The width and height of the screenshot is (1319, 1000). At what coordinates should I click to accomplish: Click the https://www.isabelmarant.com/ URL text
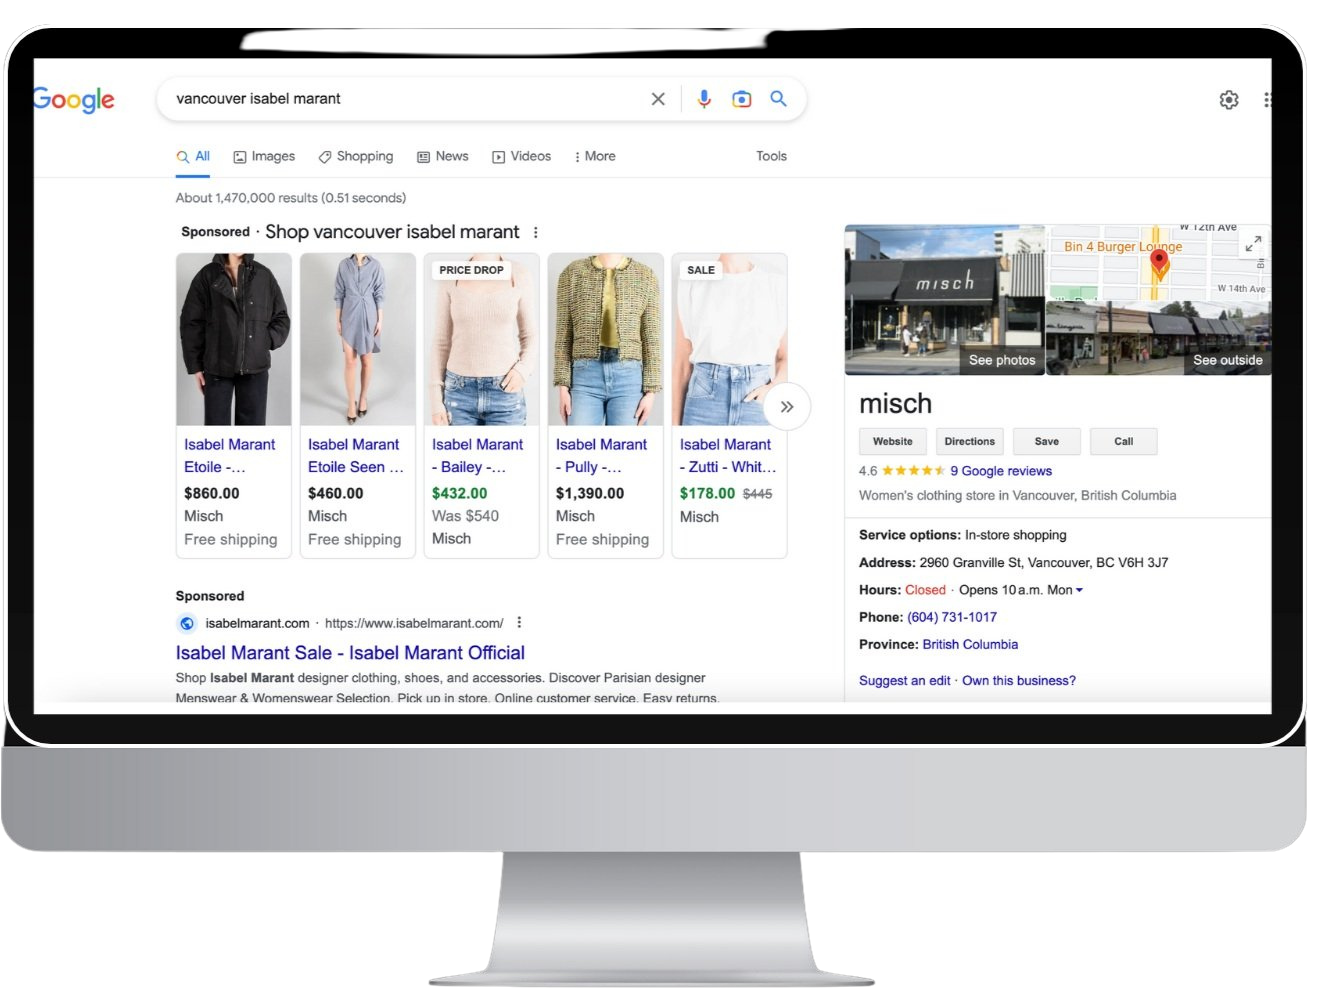point(414,623)
